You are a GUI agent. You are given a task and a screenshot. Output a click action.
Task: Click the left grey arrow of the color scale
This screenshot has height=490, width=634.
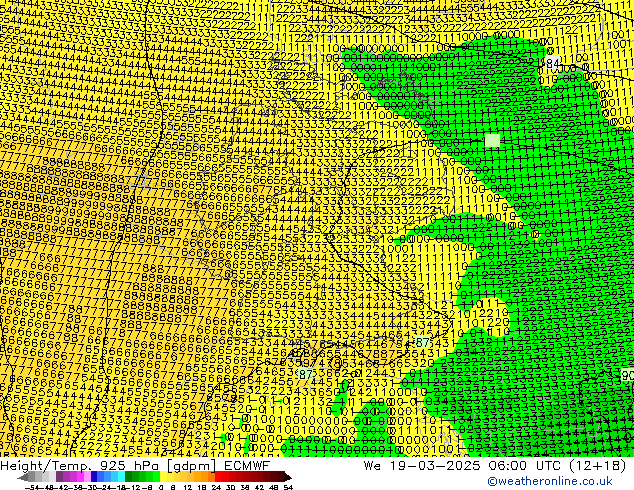pyautogui.click(x=23, y=477)
